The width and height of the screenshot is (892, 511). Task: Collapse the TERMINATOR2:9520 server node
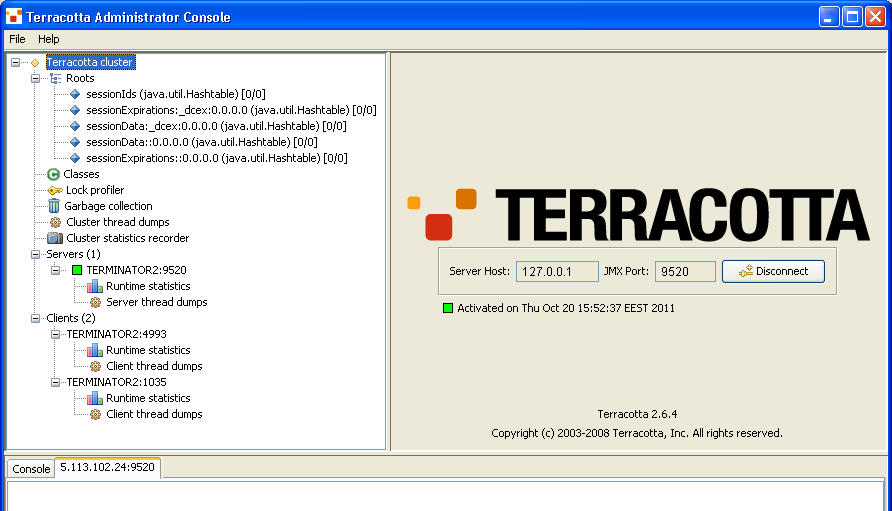[55, 270]
